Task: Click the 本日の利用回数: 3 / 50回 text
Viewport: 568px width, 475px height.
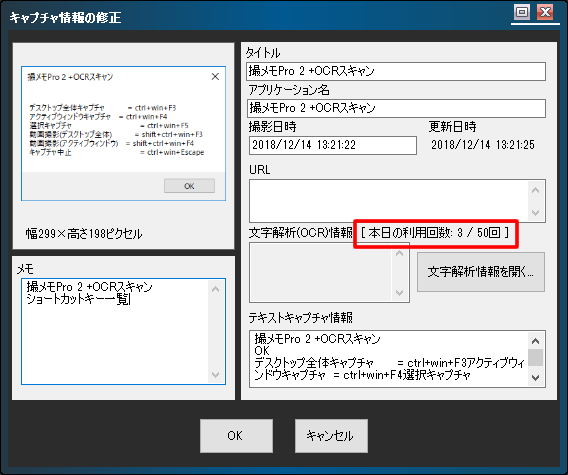Action: pos(435,233)
